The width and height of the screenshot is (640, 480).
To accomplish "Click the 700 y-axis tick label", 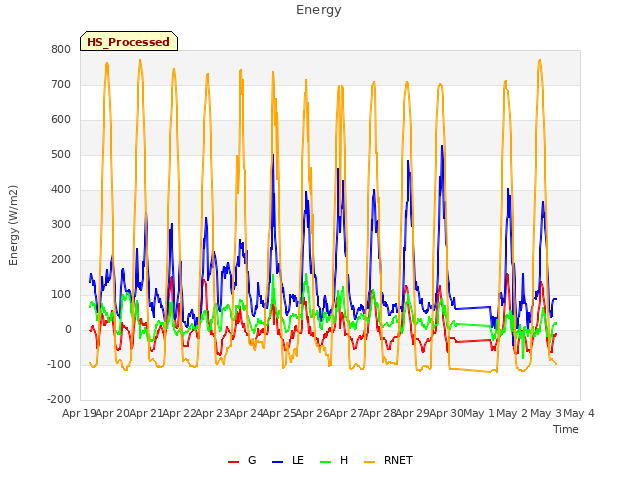I will (61, 84).
